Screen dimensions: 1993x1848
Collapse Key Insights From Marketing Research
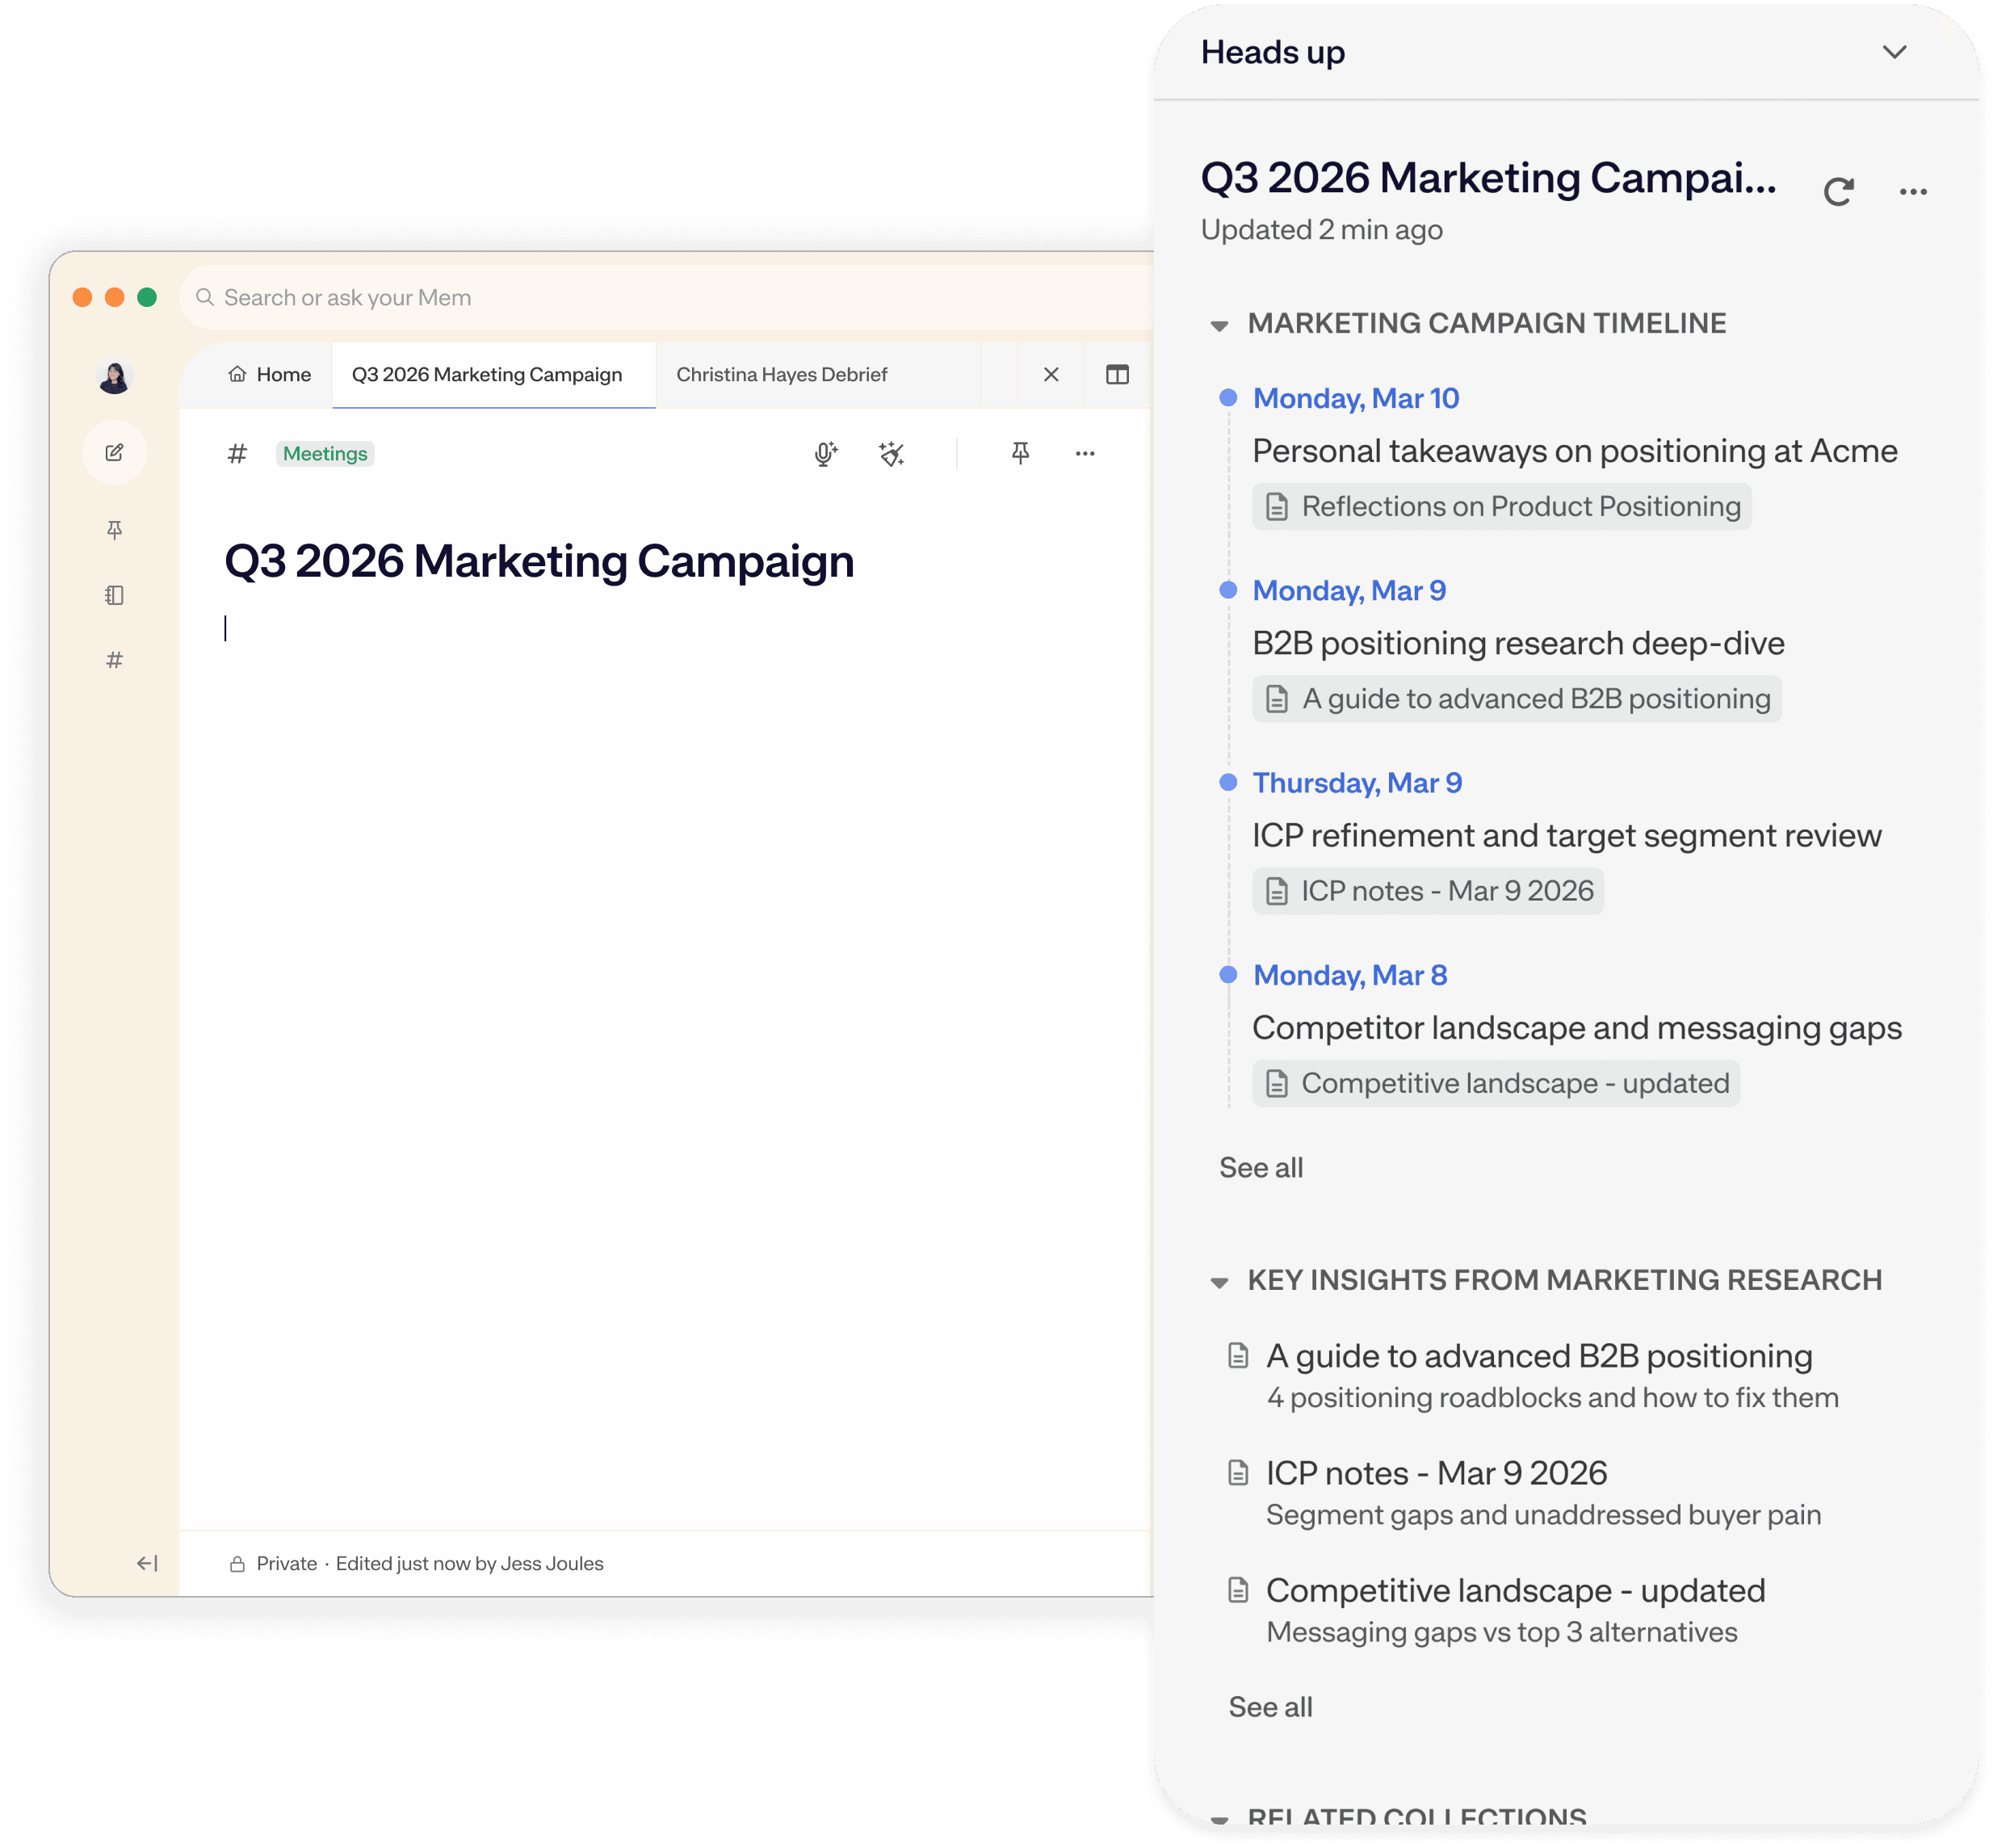tap(1219, 1282)
